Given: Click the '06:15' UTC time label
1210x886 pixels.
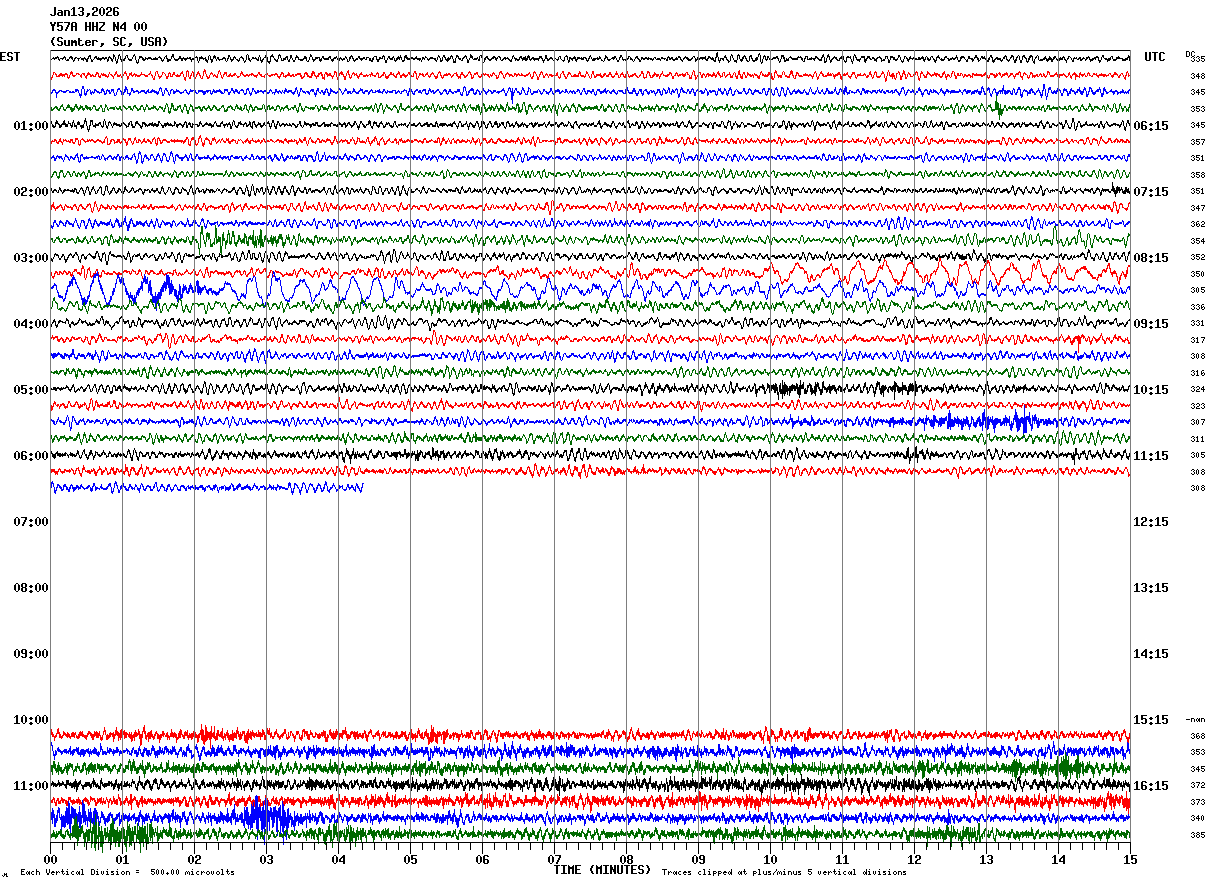Looking at the screenshot, I should 1151,126.
